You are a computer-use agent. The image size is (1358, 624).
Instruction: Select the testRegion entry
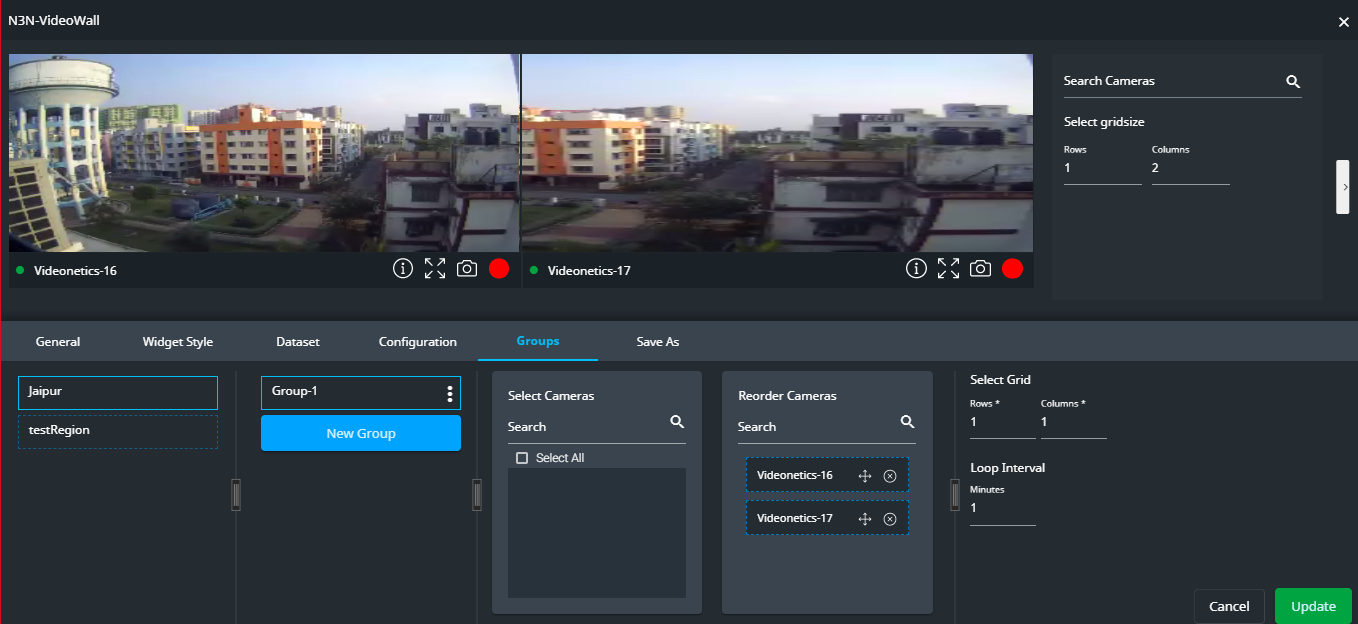click(118, 432)
